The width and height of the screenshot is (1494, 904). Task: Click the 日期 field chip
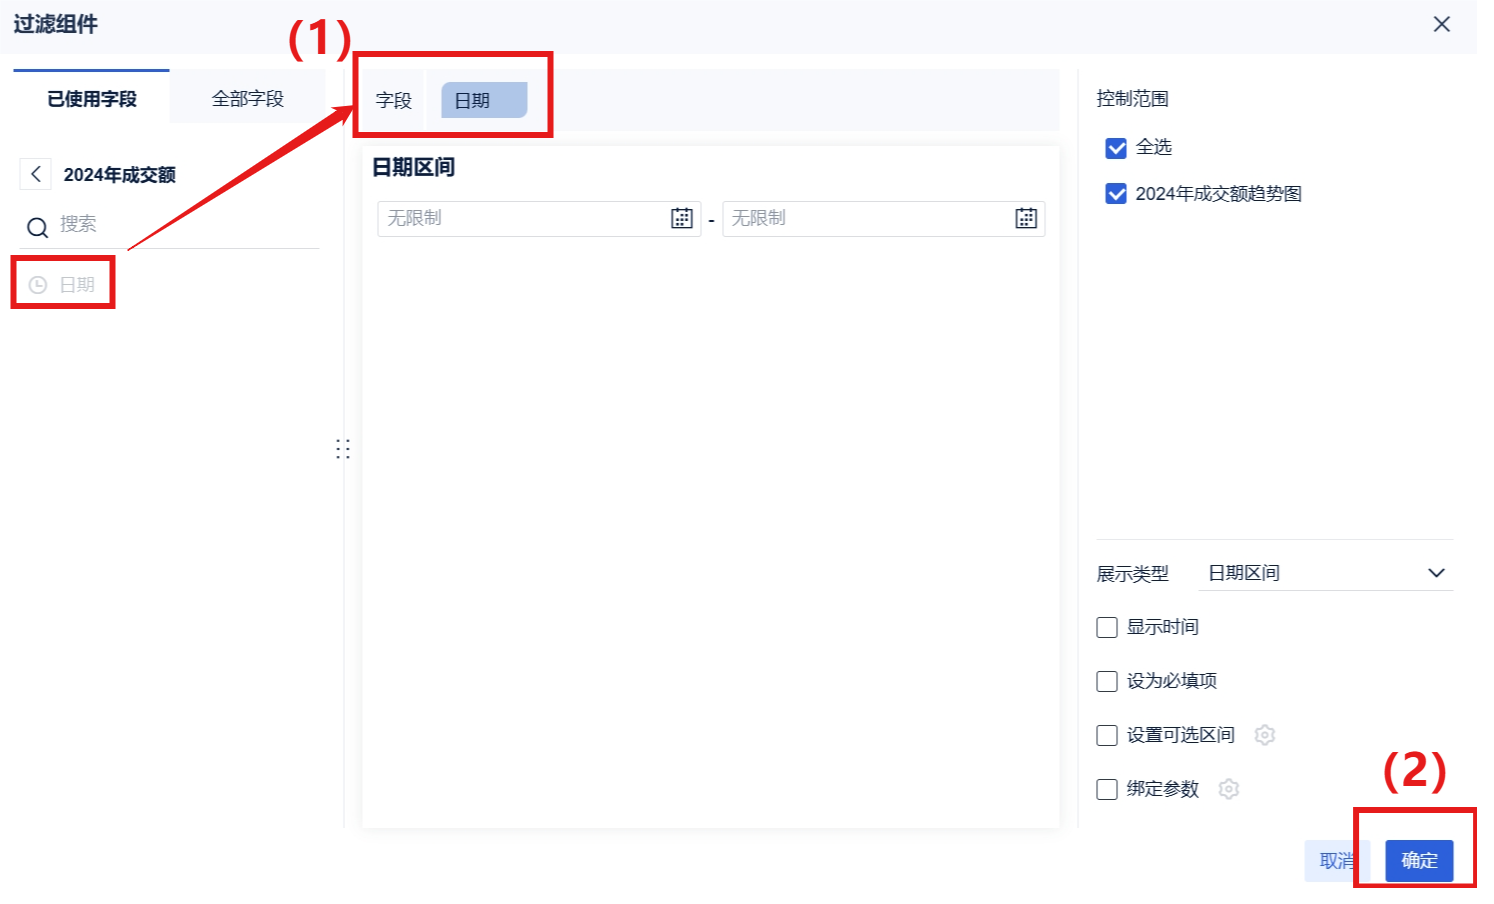[484, 100]
